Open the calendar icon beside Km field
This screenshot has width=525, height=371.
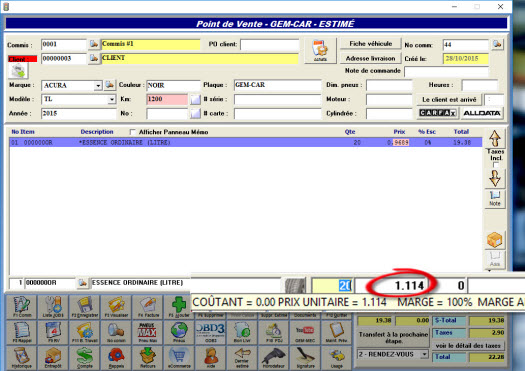pos(195,99)
